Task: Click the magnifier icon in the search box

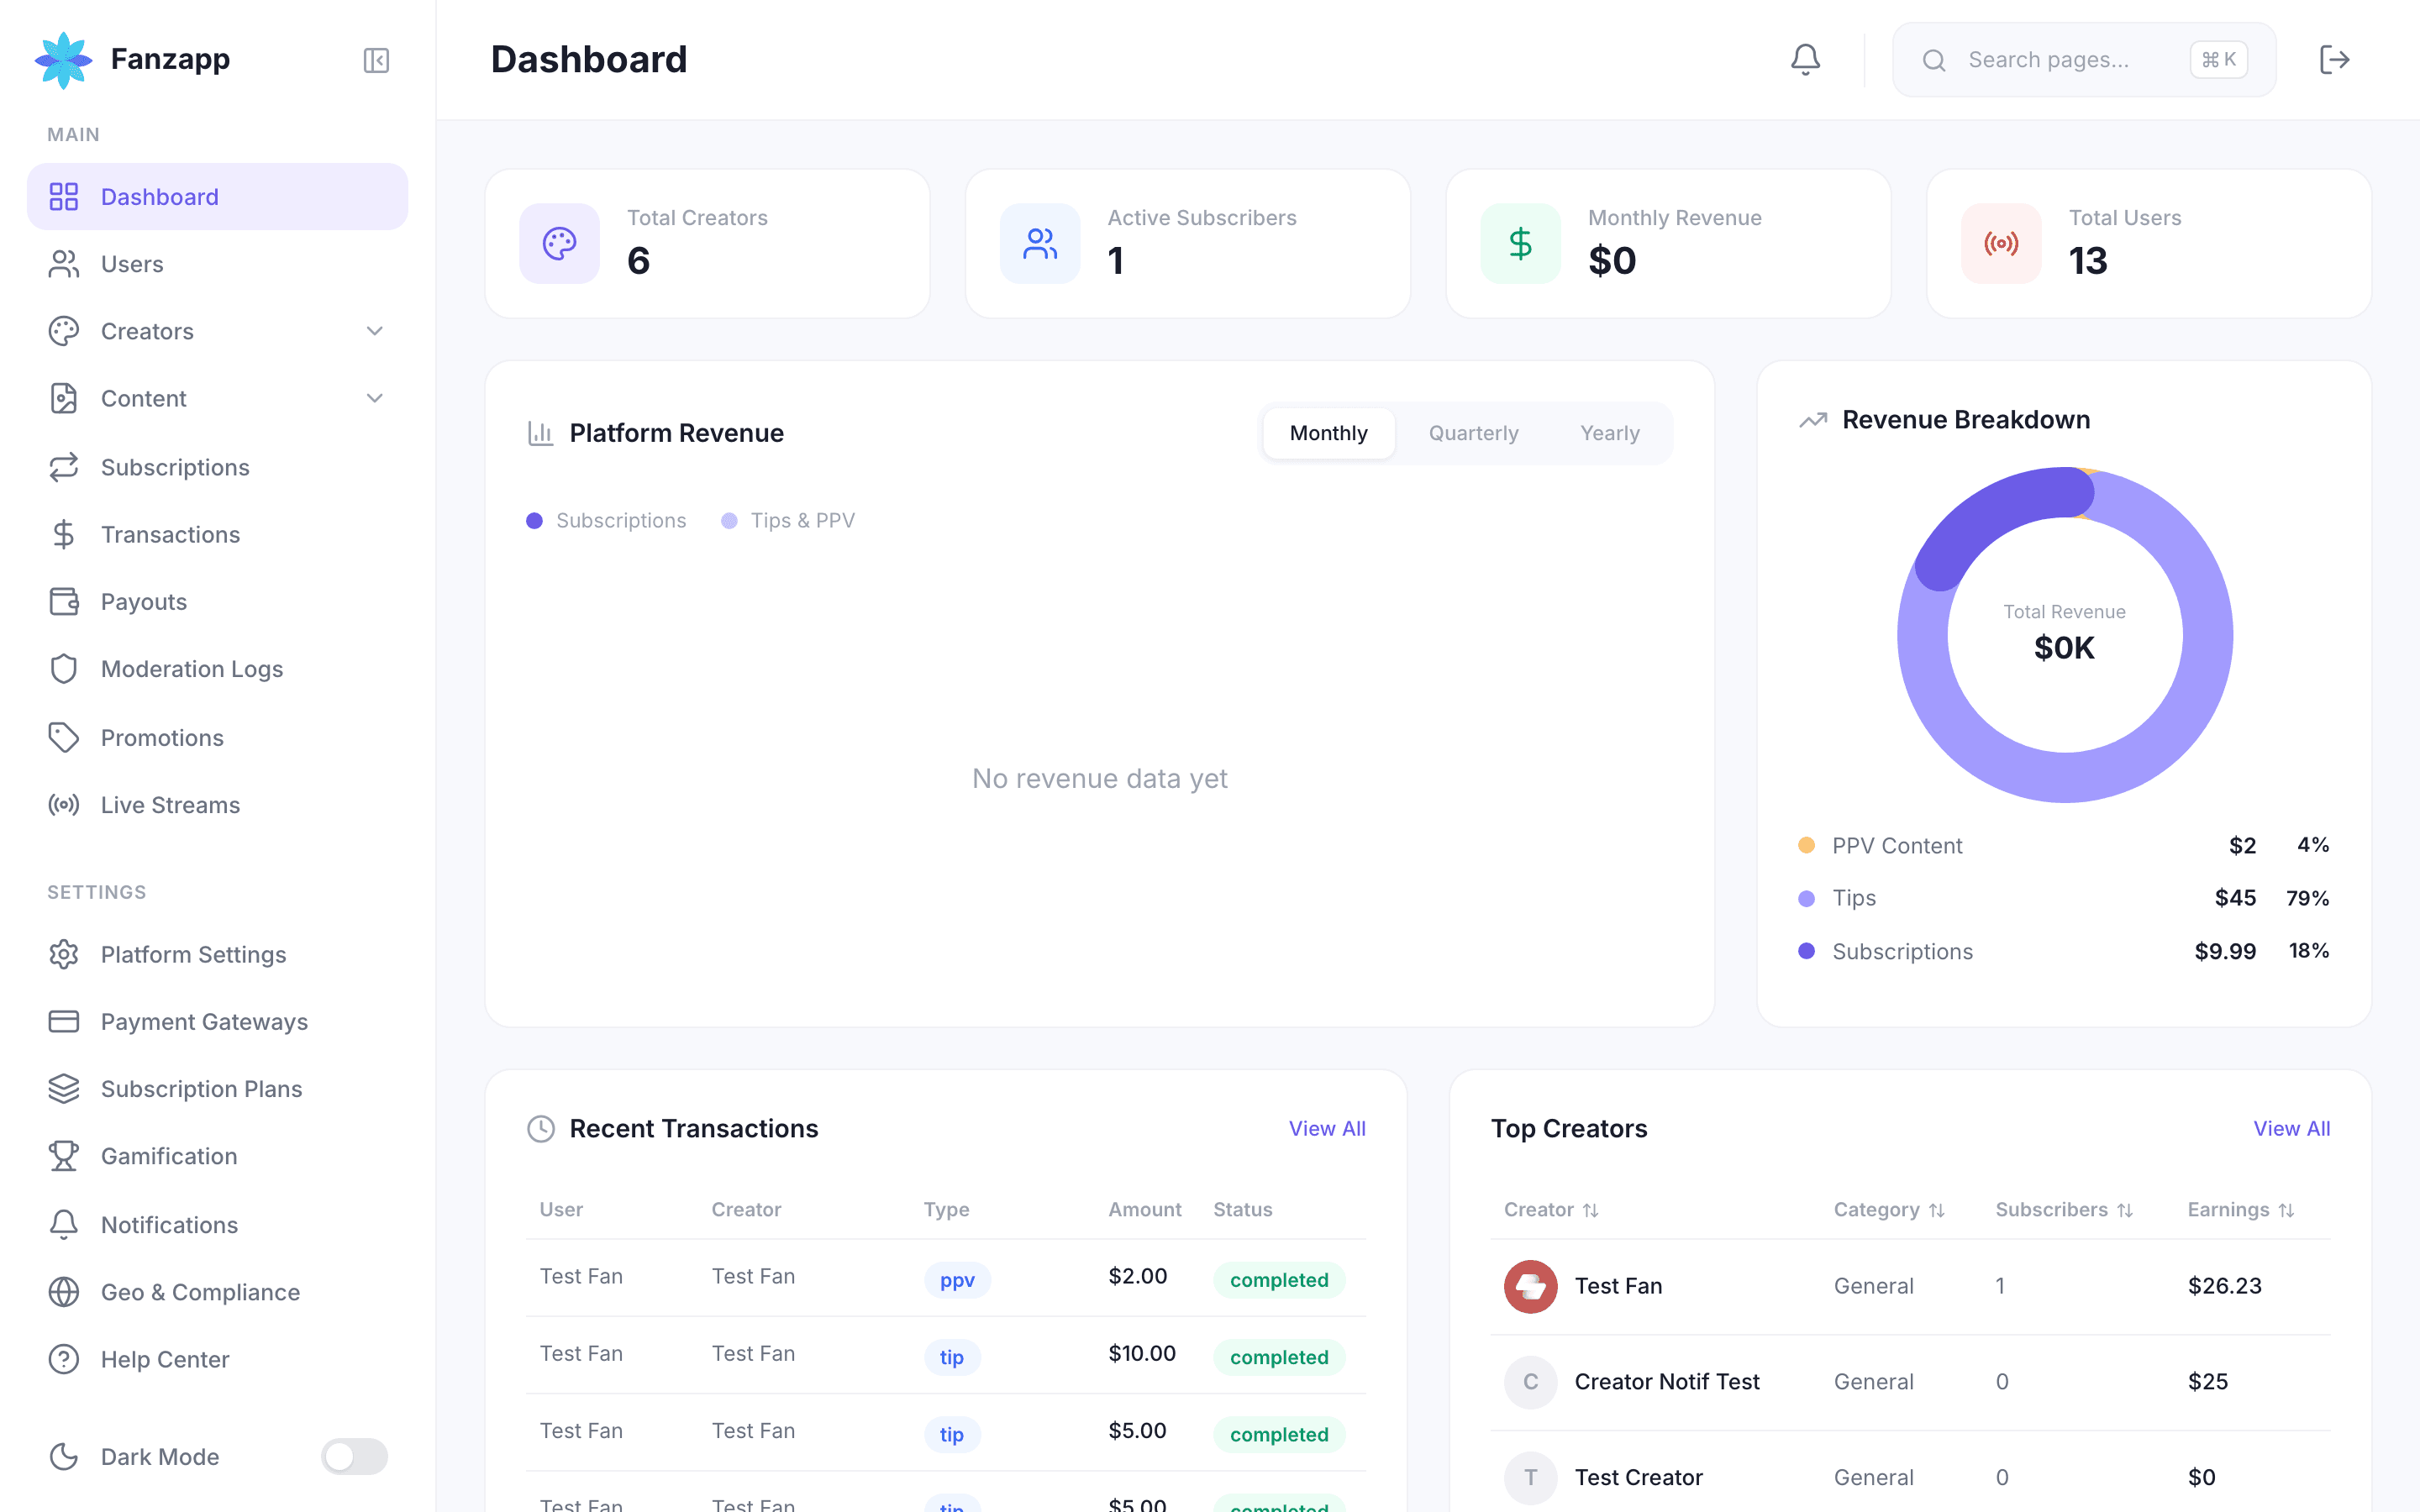Action: (x=1934, y=61)
